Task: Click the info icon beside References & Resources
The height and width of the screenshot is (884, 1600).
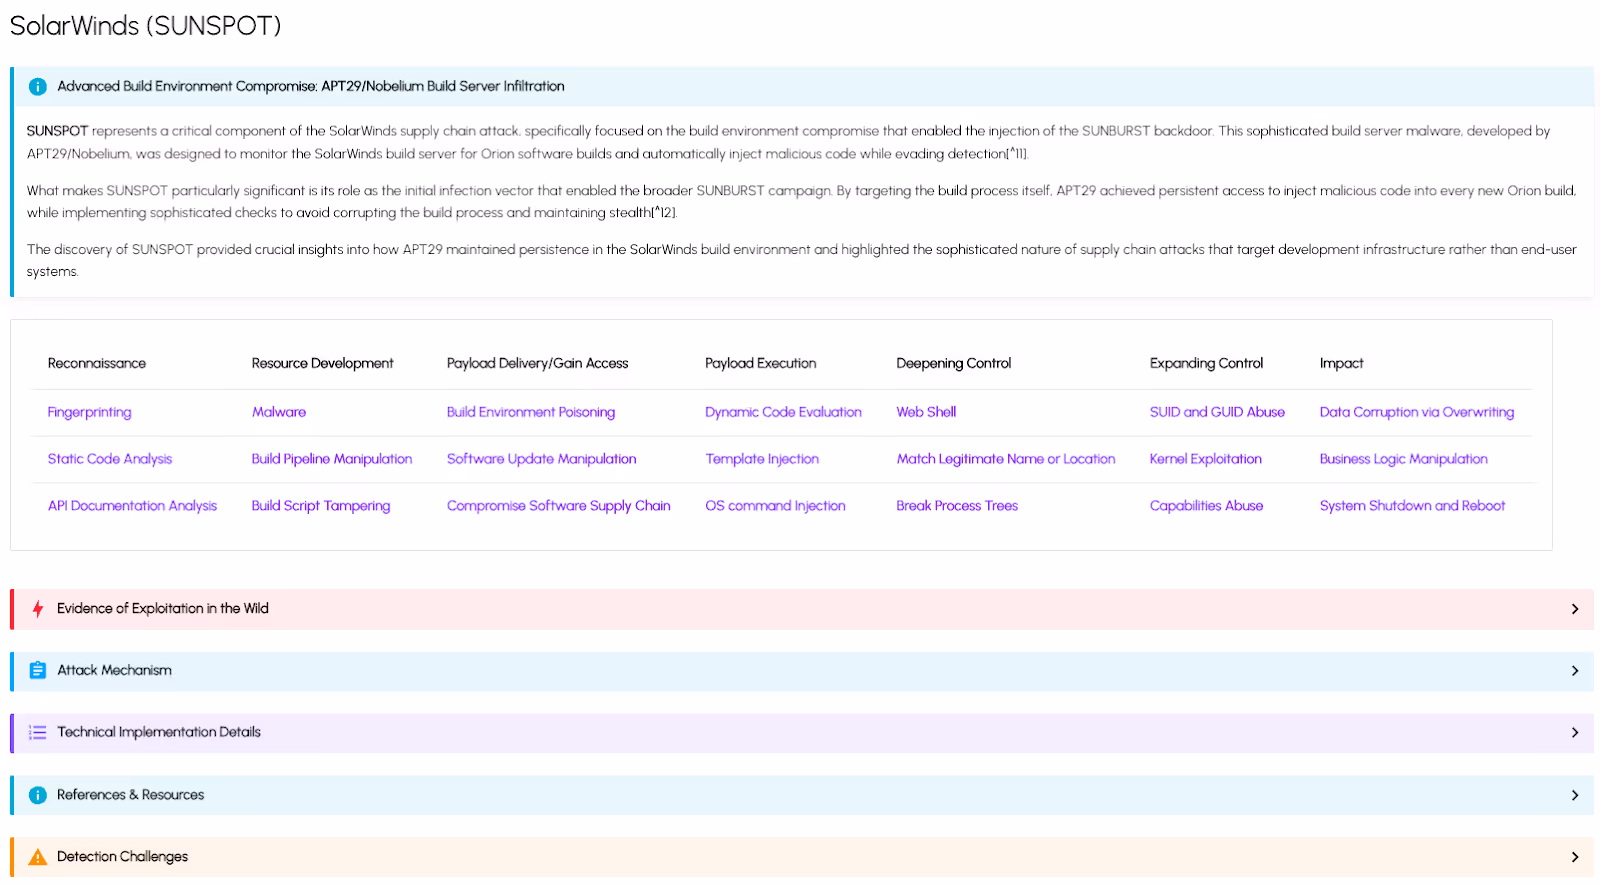Action: (38, 796)
